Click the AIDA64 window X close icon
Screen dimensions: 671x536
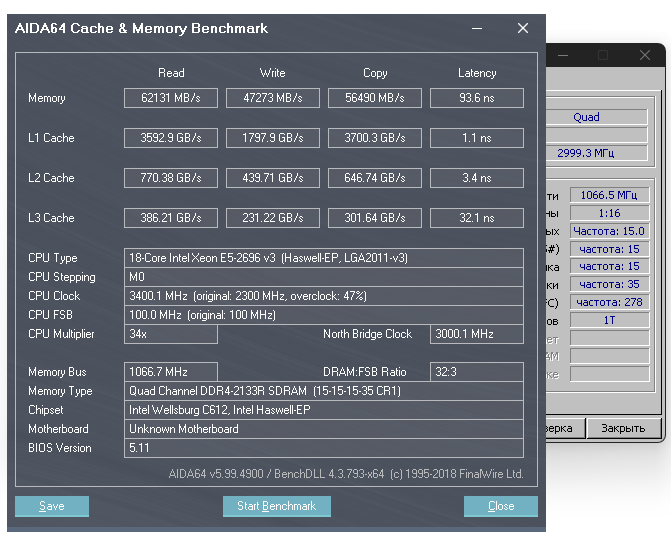[x=523, y=28]
